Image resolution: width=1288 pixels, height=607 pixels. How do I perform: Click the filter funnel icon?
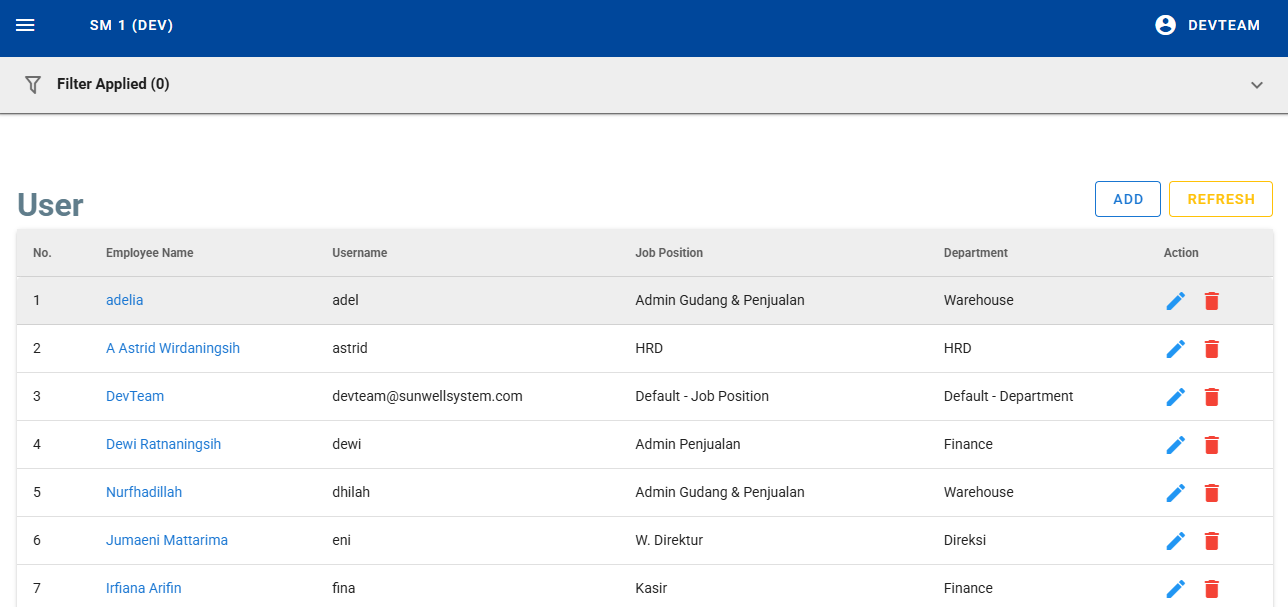(33, 85)
